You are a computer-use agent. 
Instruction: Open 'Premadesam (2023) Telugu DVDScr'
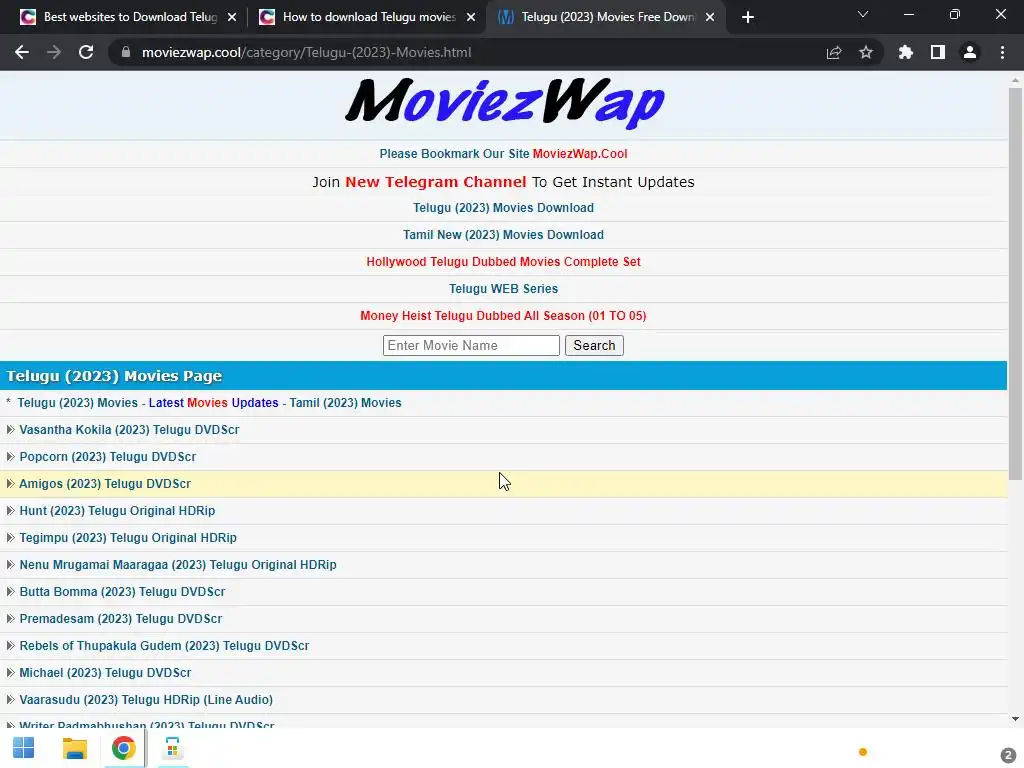(121, 619)
